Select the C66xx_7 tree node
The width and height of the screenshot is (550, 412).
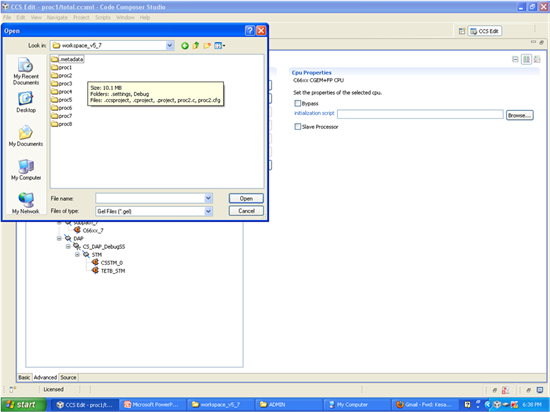[88, 230]
